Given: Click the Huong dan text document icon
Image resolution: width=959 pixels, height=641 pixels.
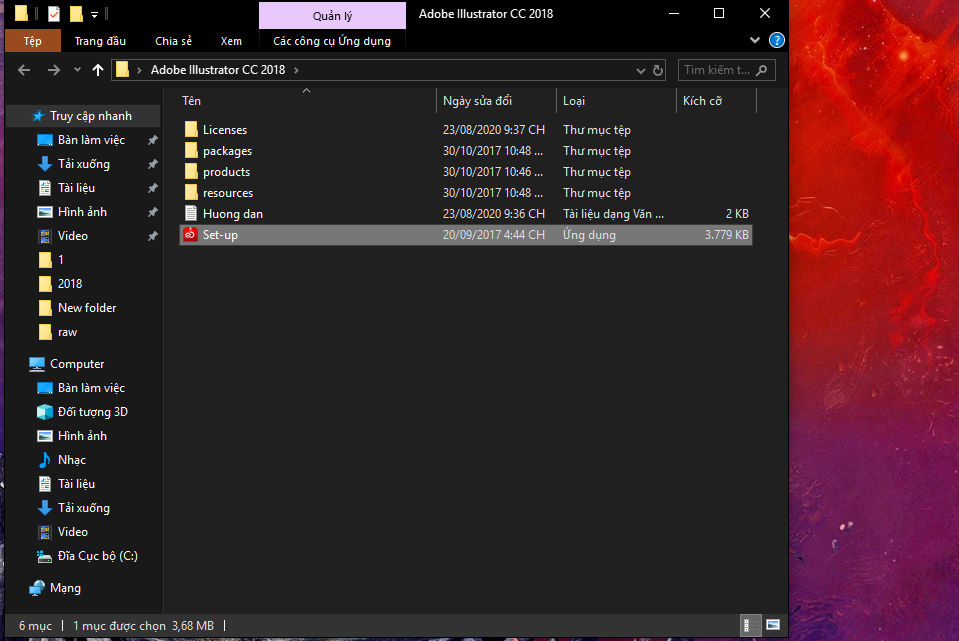Looking at the screenshot, I should pos(192,214).
